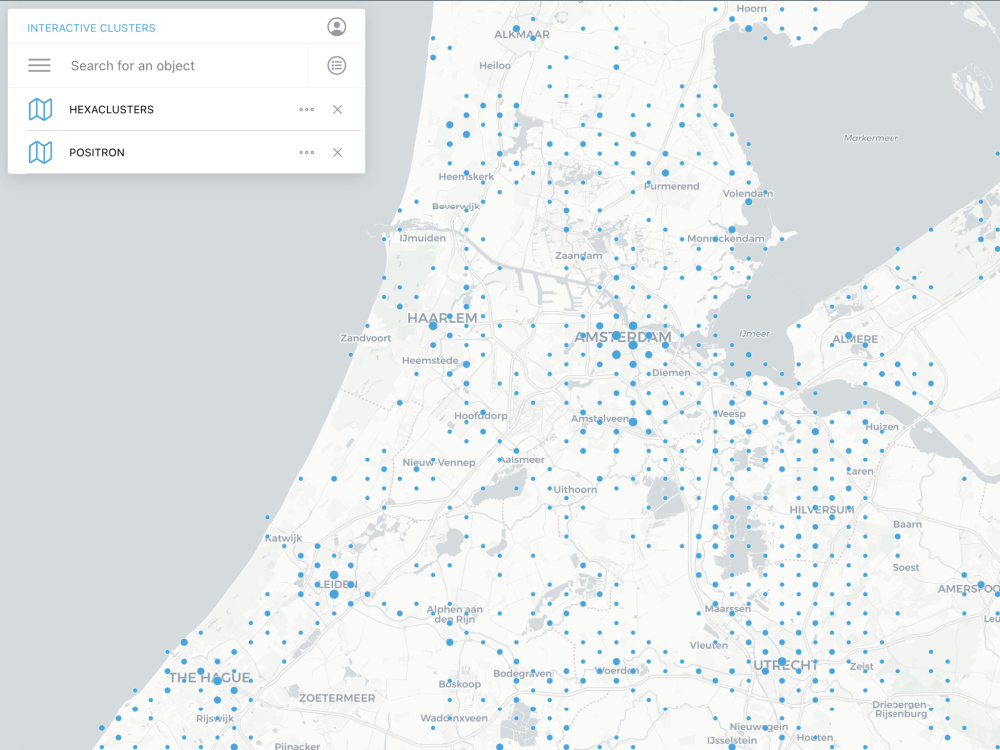This screenshot has width=1000, height=750.
Task: Open POSITRON layer options menu
Action: click(307, 152)
